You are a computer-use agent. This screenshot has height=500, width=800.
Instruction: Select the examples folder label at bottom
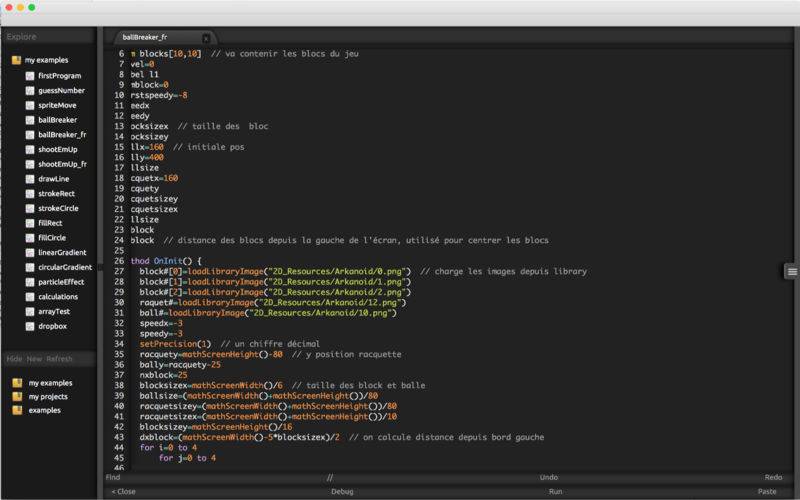click(44, 410)
